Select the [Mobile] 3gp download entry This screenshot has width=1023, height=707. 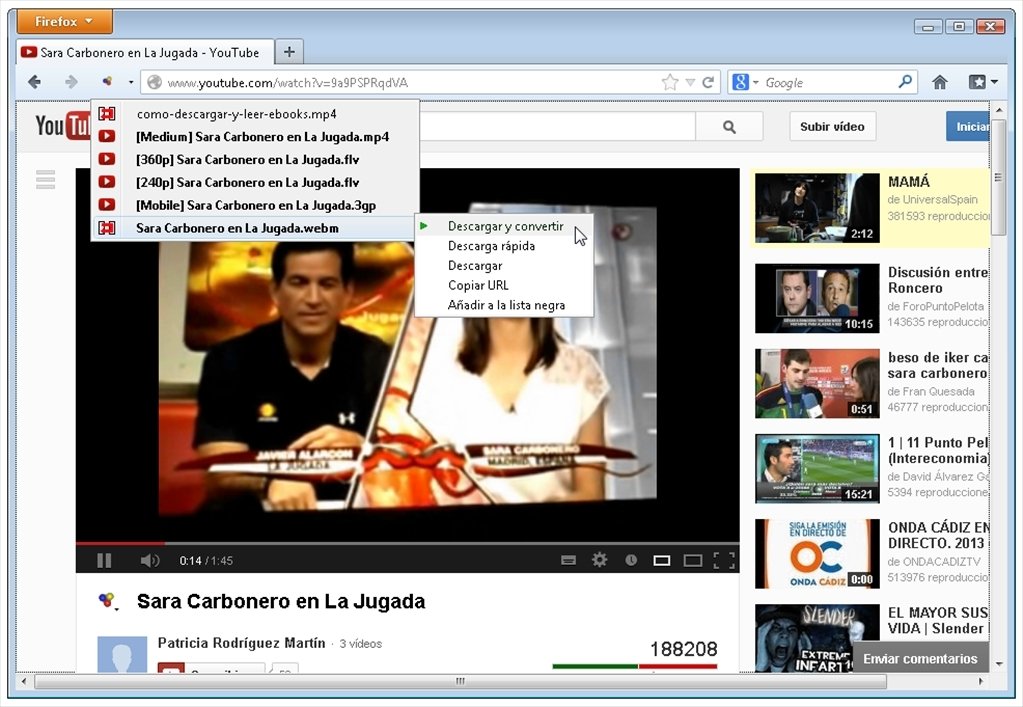254,205
